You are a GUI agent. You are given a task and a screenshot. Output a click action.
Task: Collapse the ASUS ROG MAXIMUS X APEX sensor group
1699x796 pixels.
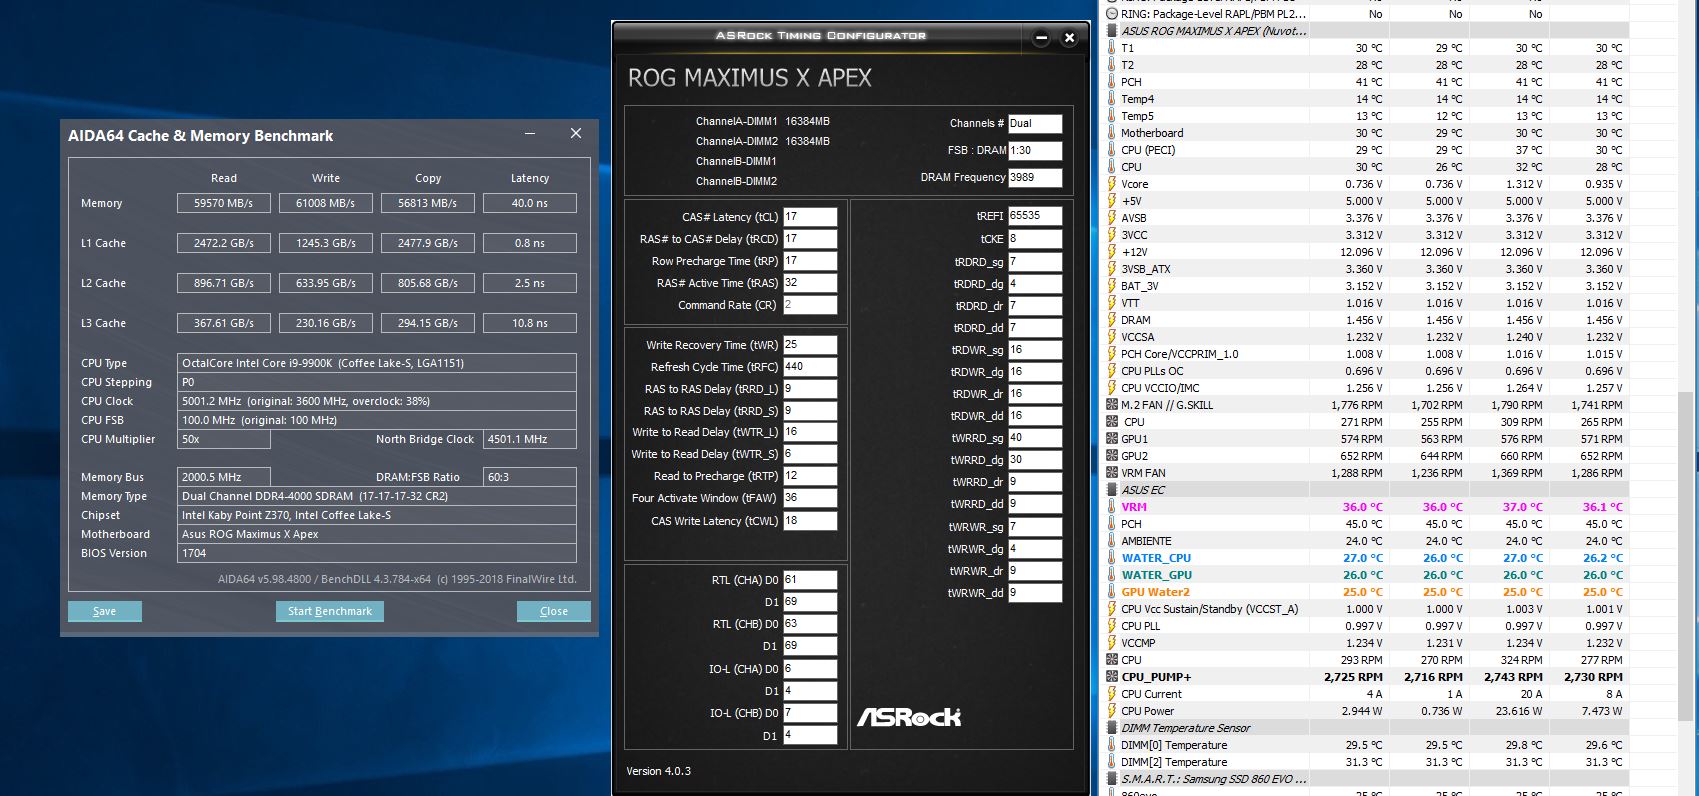(1112, 31)
